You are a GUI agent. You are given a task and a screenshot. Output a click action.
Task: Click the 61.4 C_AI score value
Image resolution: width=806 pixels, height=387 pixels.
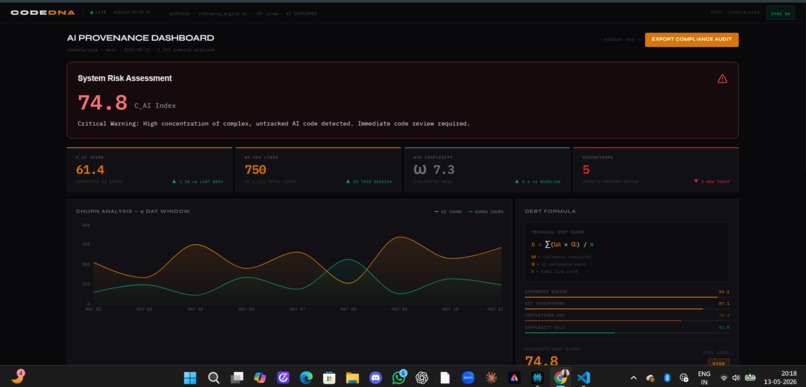[x=90, y=170]
